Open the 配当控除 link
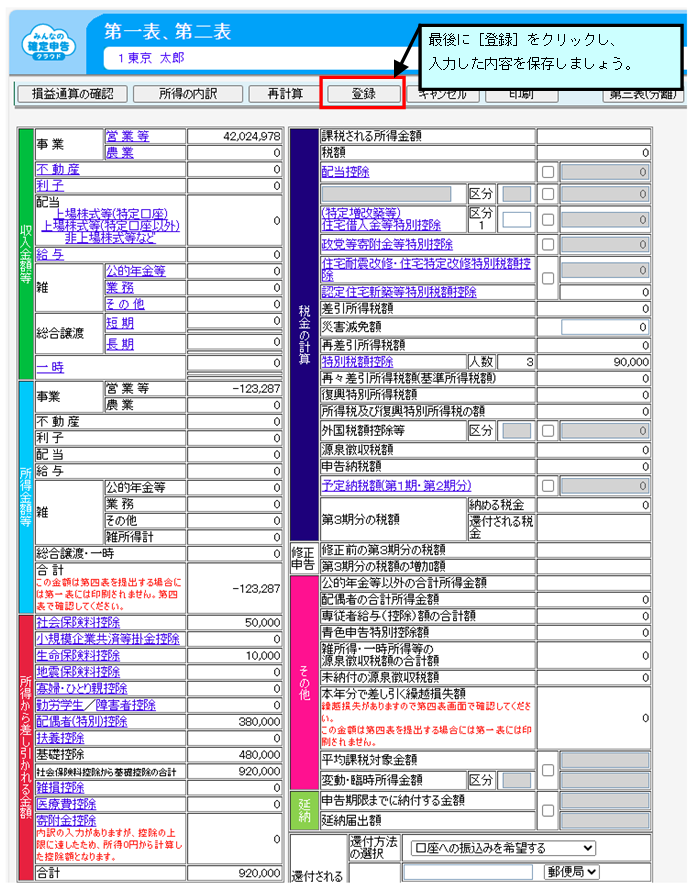697x891 pixels. [x=345, y=172]
